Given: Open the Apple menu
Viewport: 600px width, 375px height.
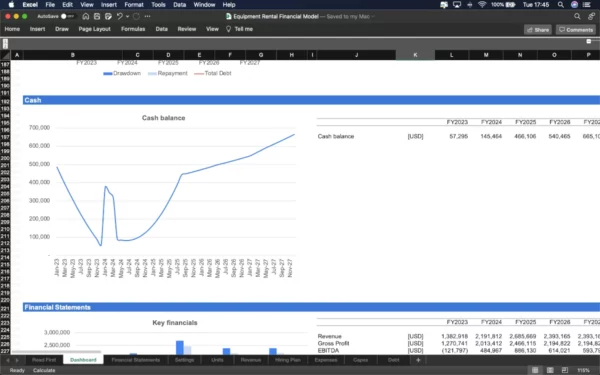Looking at the screenshot, I should tap(11, 5).
